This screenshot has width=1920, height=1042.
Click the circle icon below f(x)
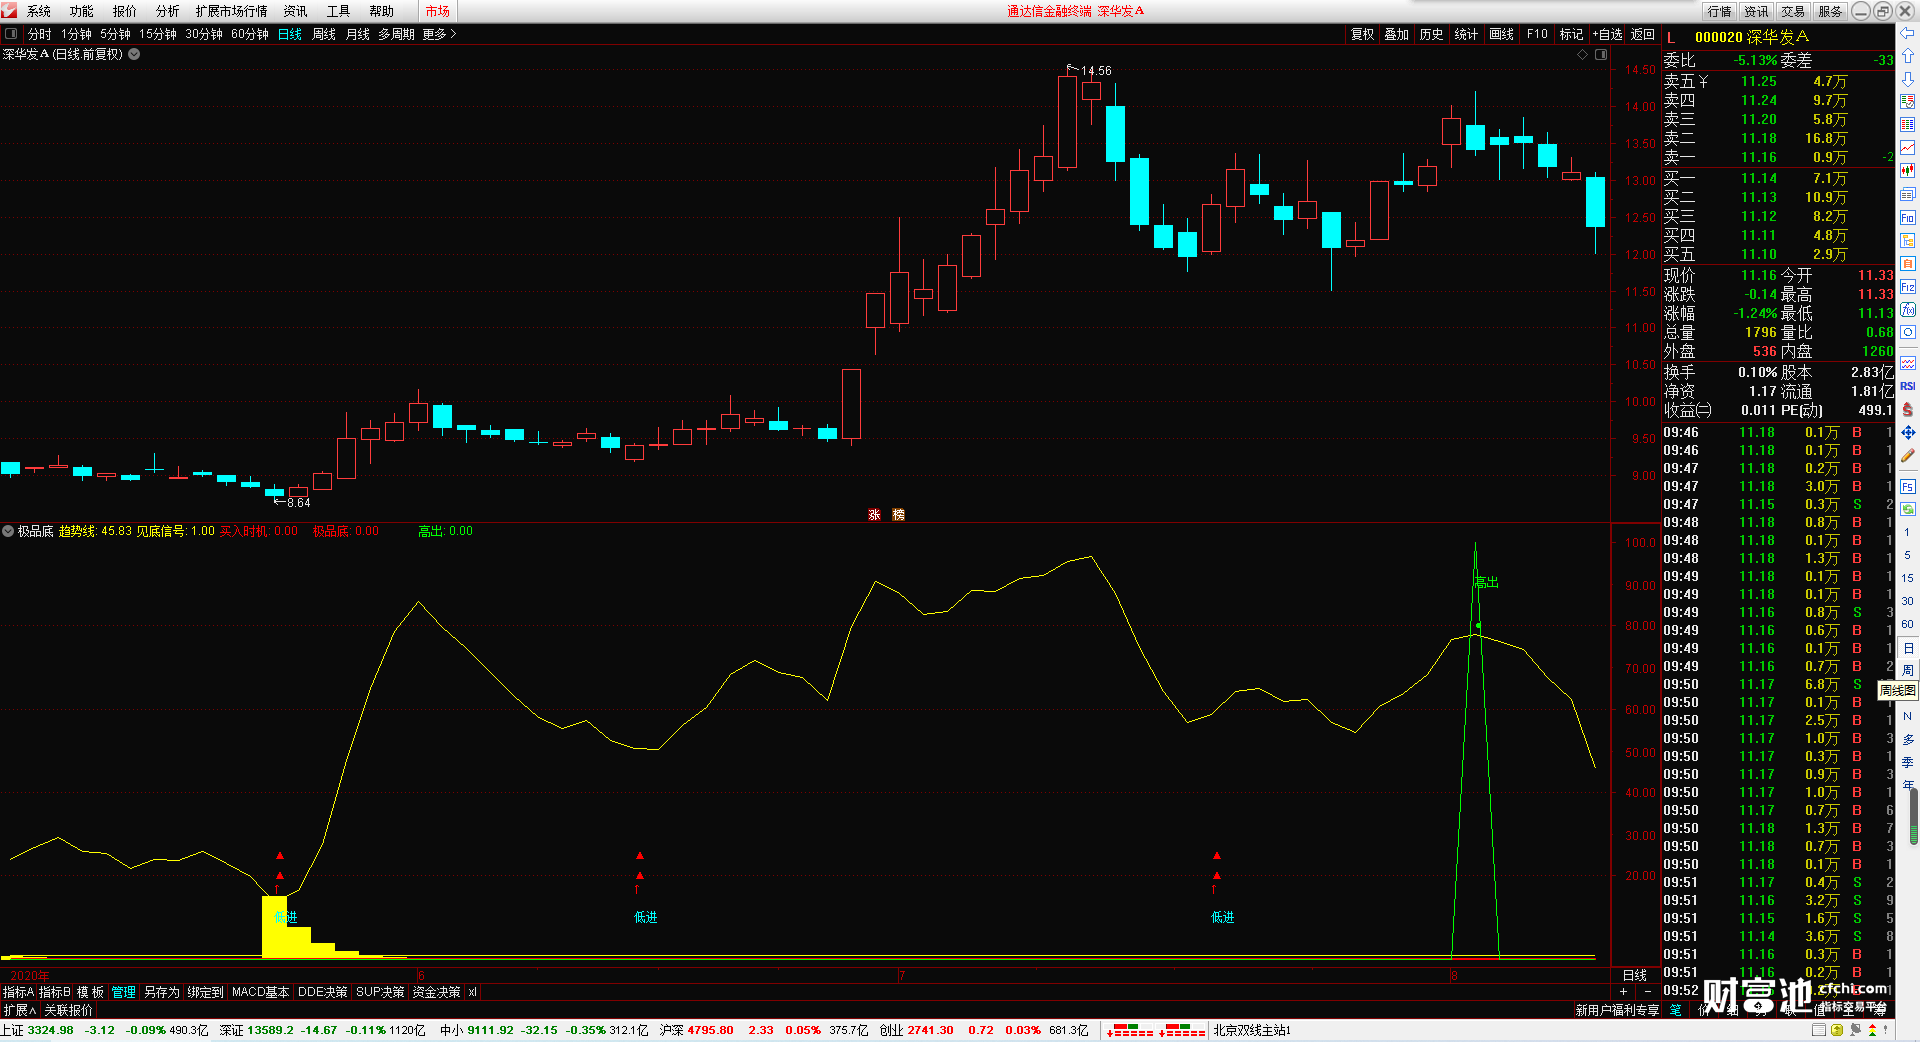coord(1907,332)
